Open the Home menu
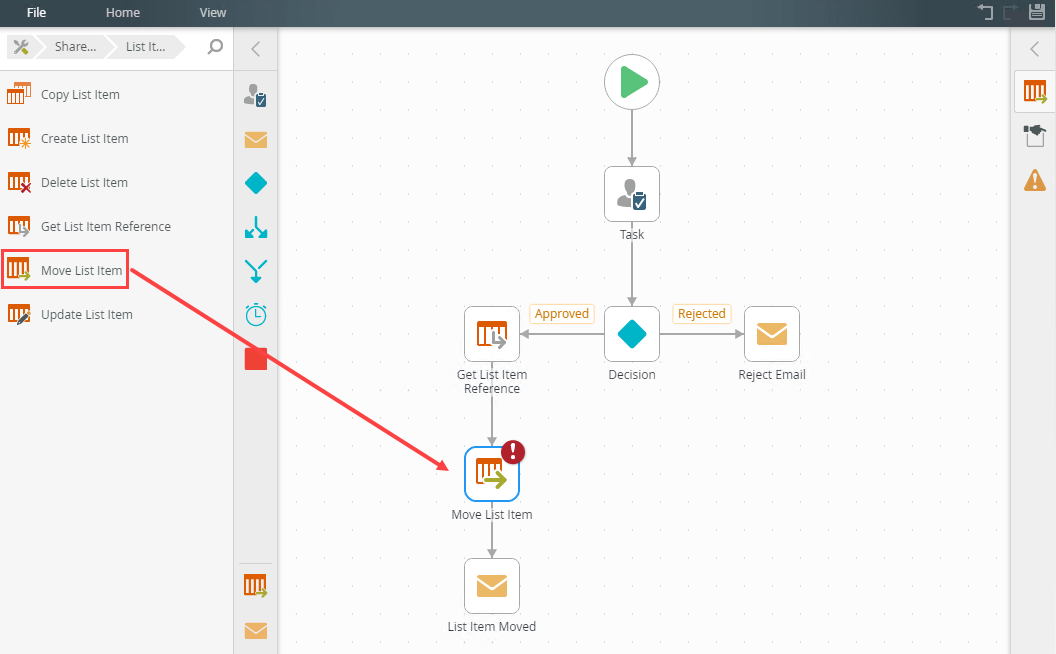The width and height of the screenshot is (1056, 654). click(123, 12)
